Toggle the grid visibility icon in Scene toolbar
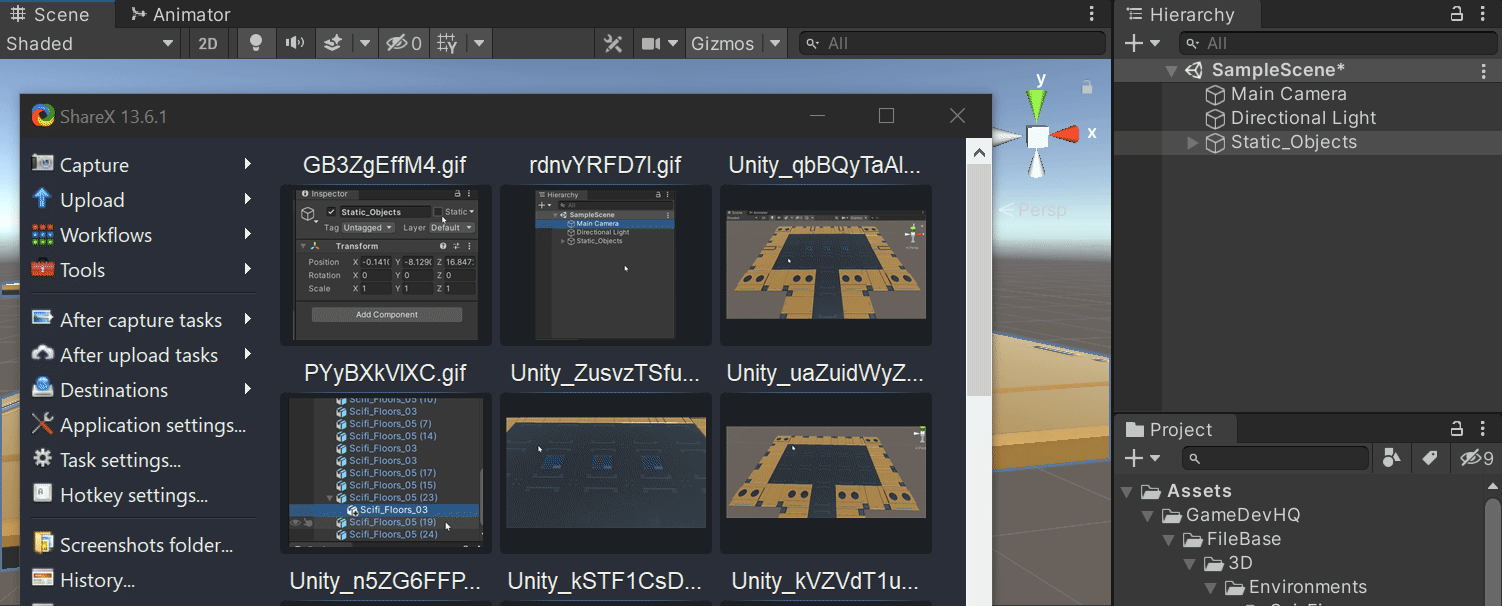This screenshot has width=1502, height=606. [x=448, y=43]
